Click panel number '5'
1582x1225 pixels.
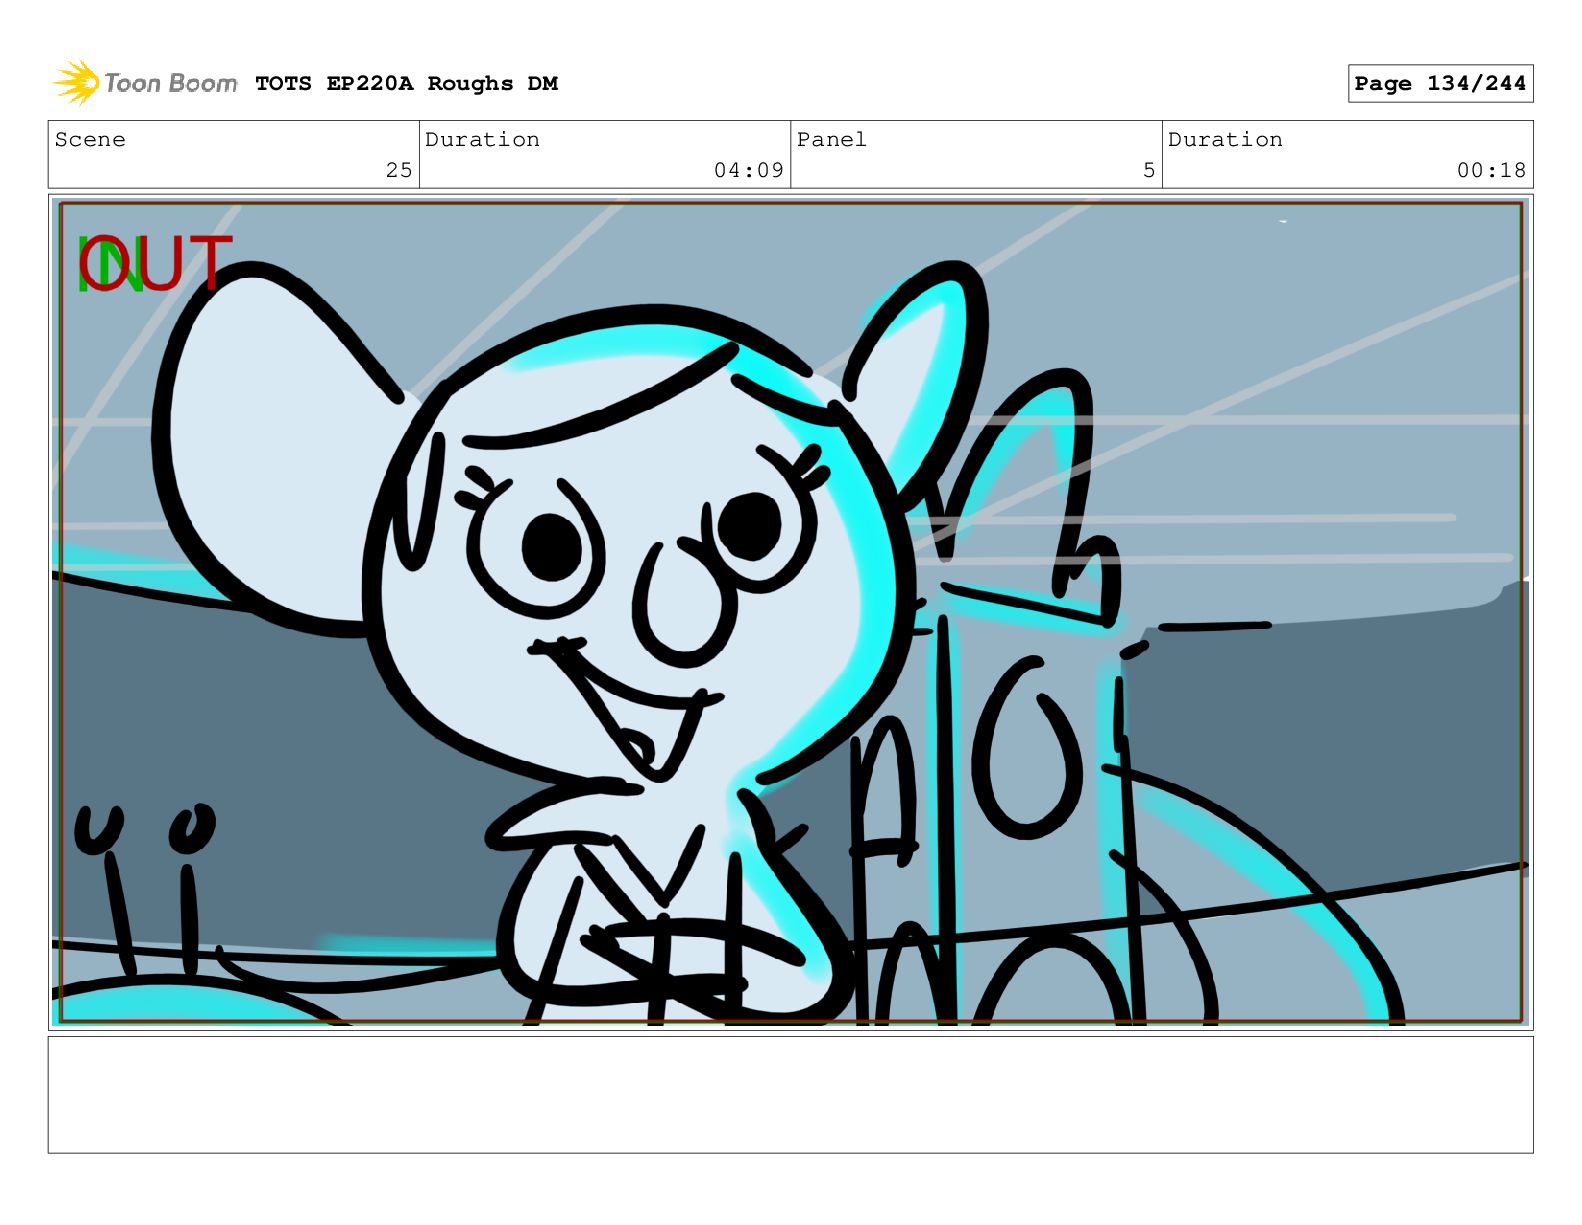[x=1149, y=170]
